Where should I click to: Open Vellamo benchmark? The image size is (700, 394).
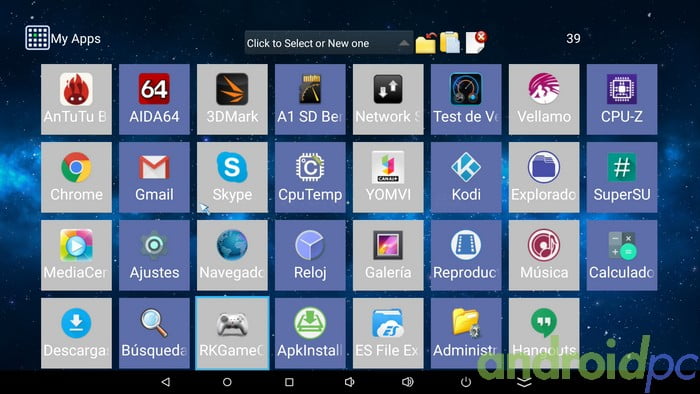(544, 99)
